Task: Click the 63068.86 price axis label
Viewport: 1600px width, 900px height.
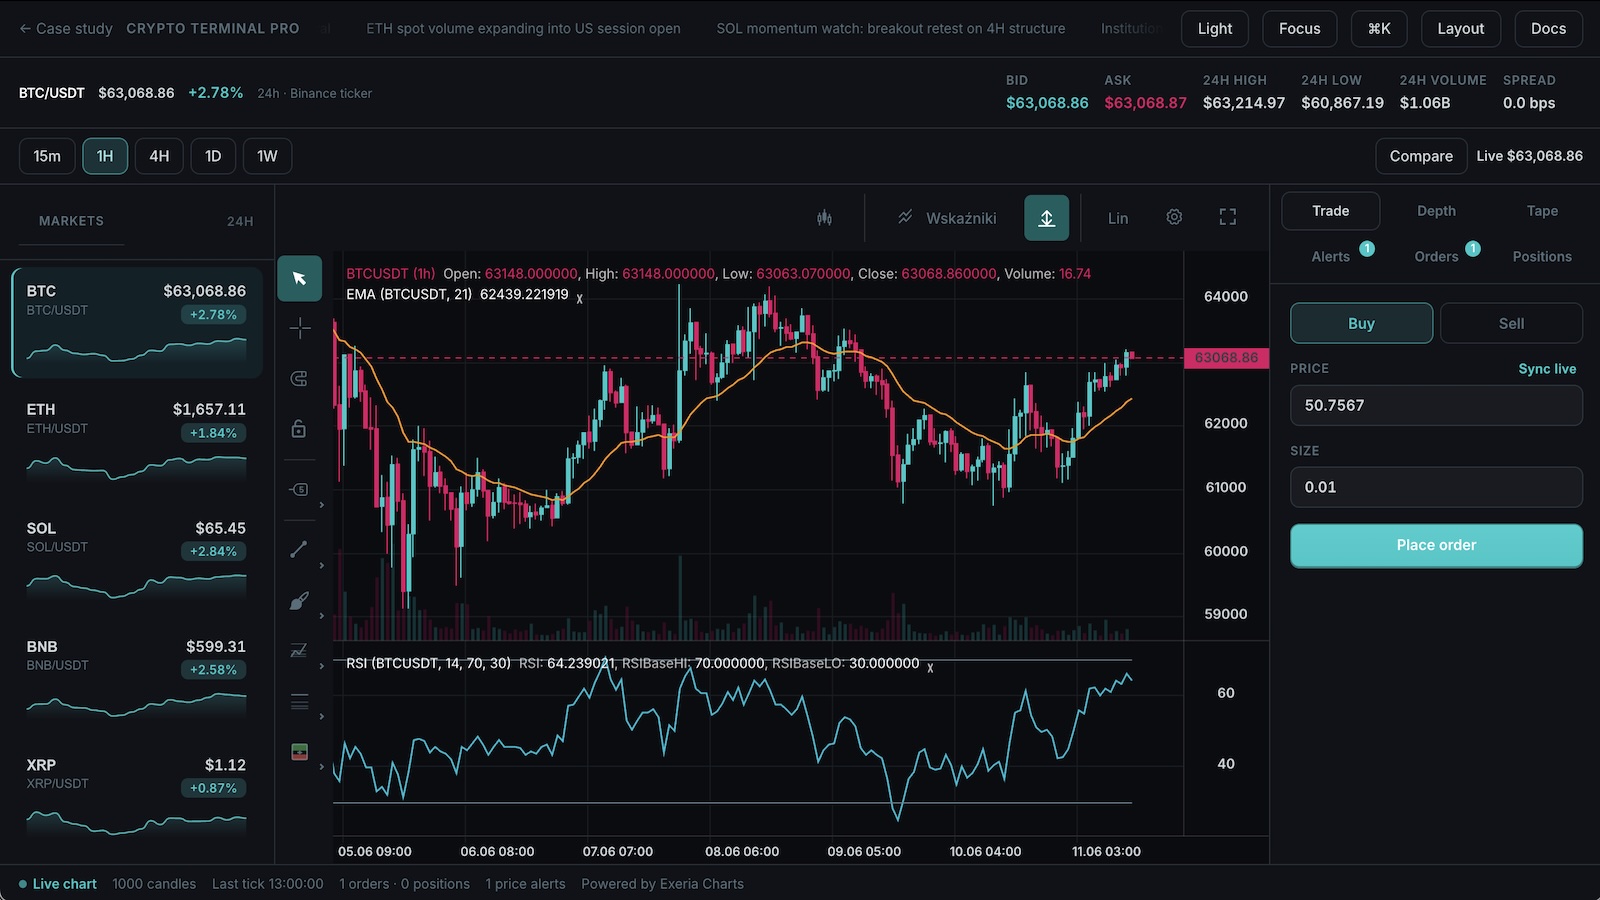Action: (x=1227, y=358)
